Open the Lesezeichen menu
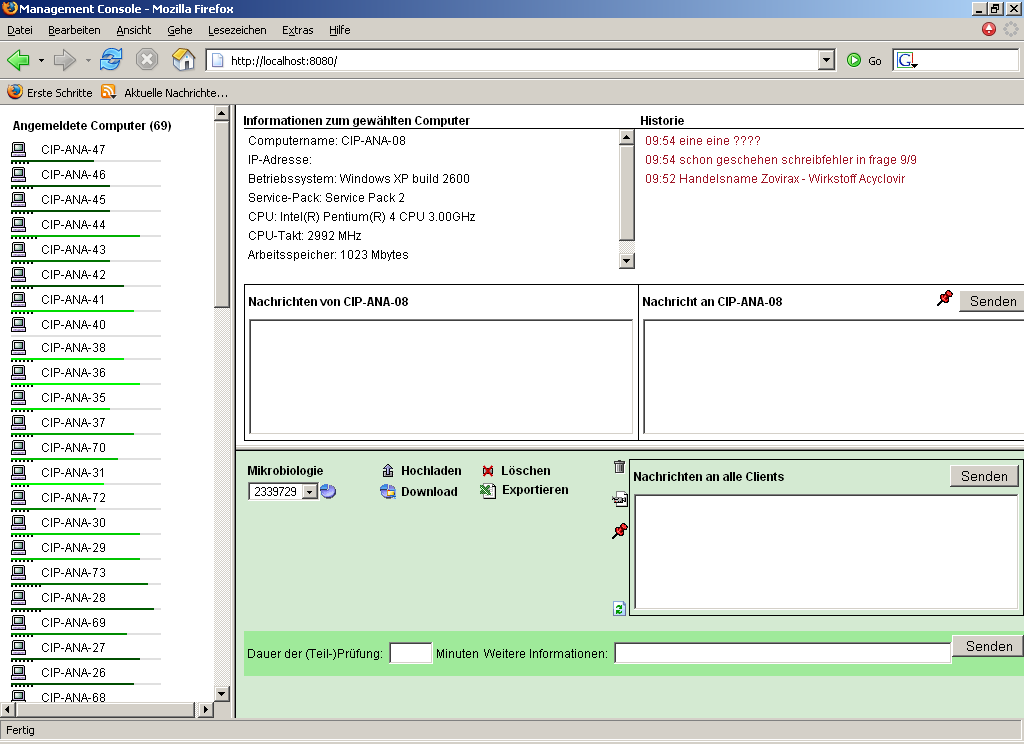This screenshot has width=1024, height=744. 237,30
